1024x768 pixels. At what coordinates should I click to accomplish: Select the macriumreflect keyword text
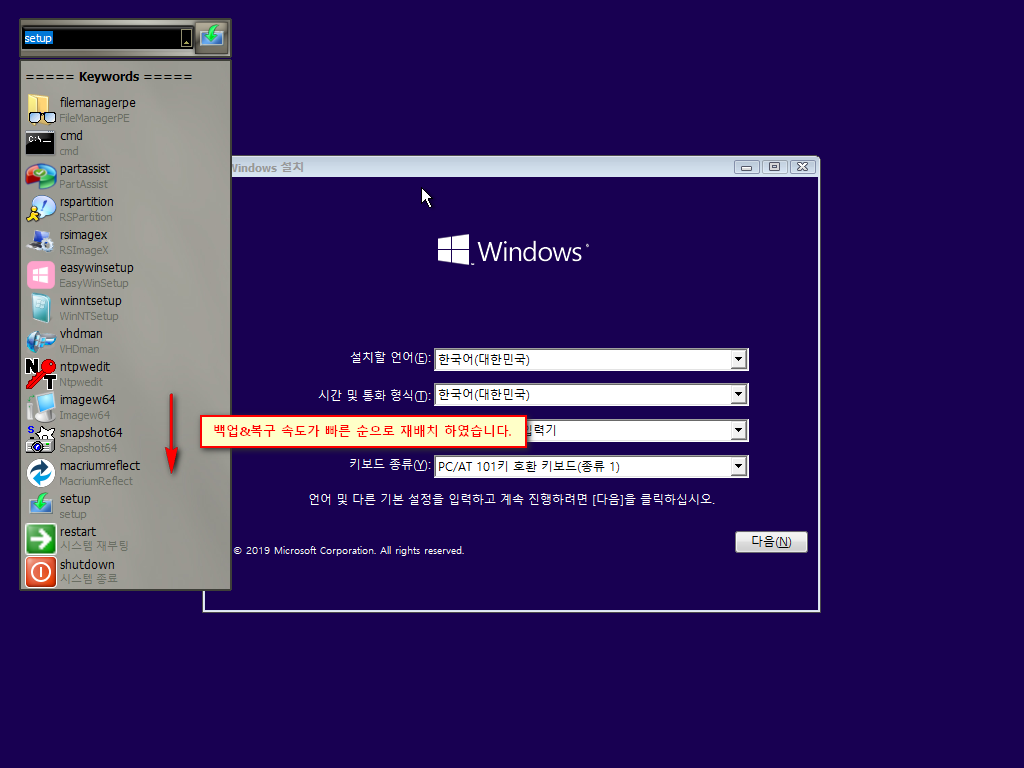click(x=100, y=466)
